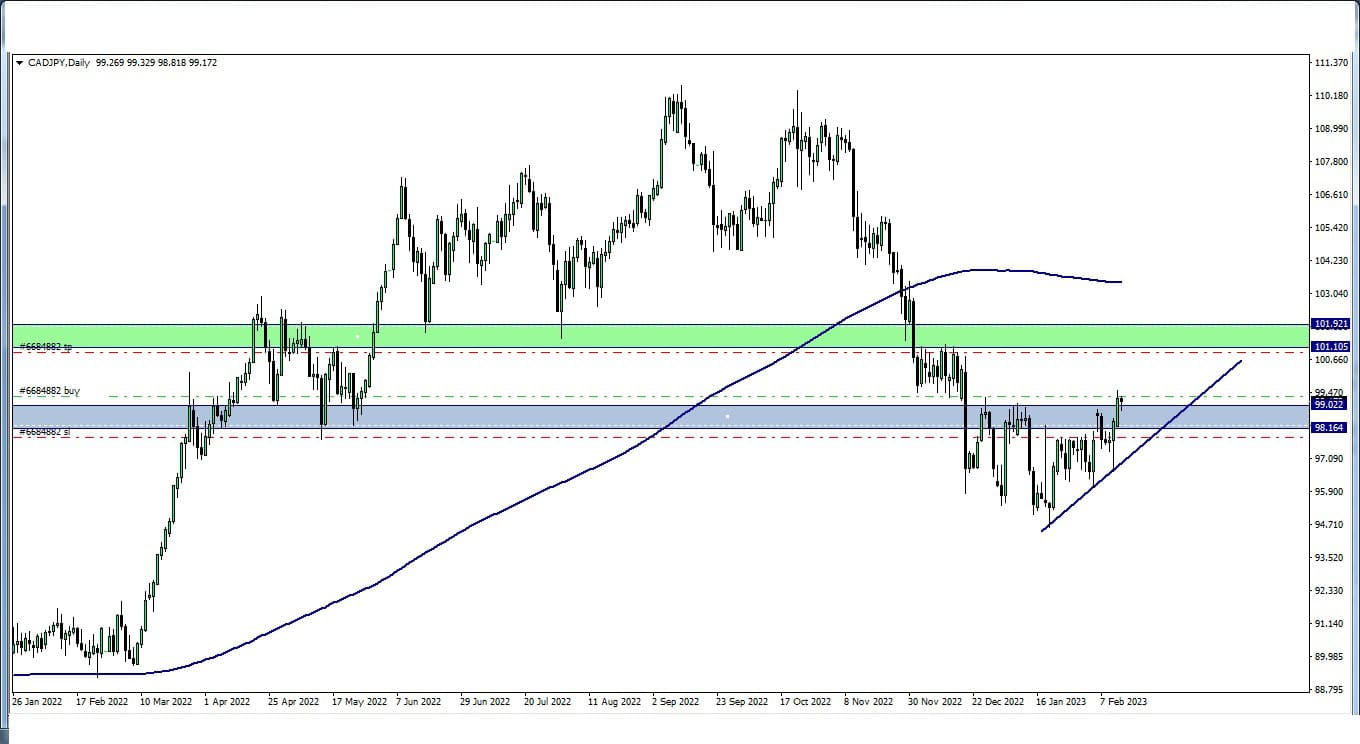Click the 98.164 price tag on the scale
Screen dimensions: 1360x744
pos(1330,427)
